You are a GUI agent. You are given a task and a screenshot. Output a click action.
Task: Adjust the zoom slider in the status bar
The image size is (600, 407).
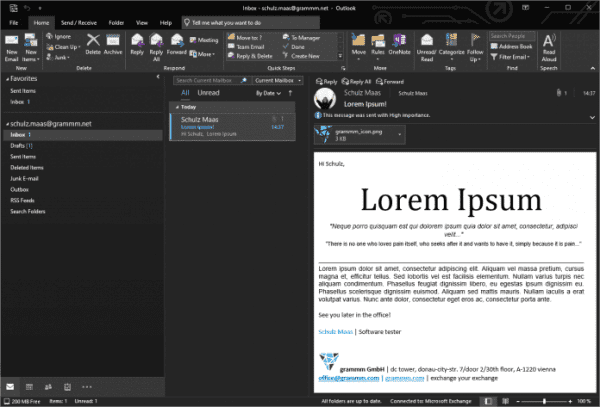coord(544,401)
